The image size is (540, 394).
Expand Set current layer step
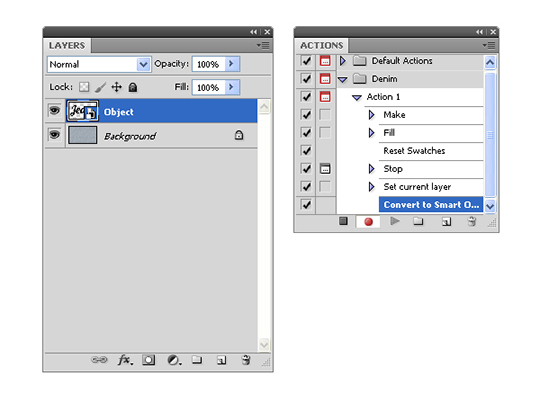point(371,187)
